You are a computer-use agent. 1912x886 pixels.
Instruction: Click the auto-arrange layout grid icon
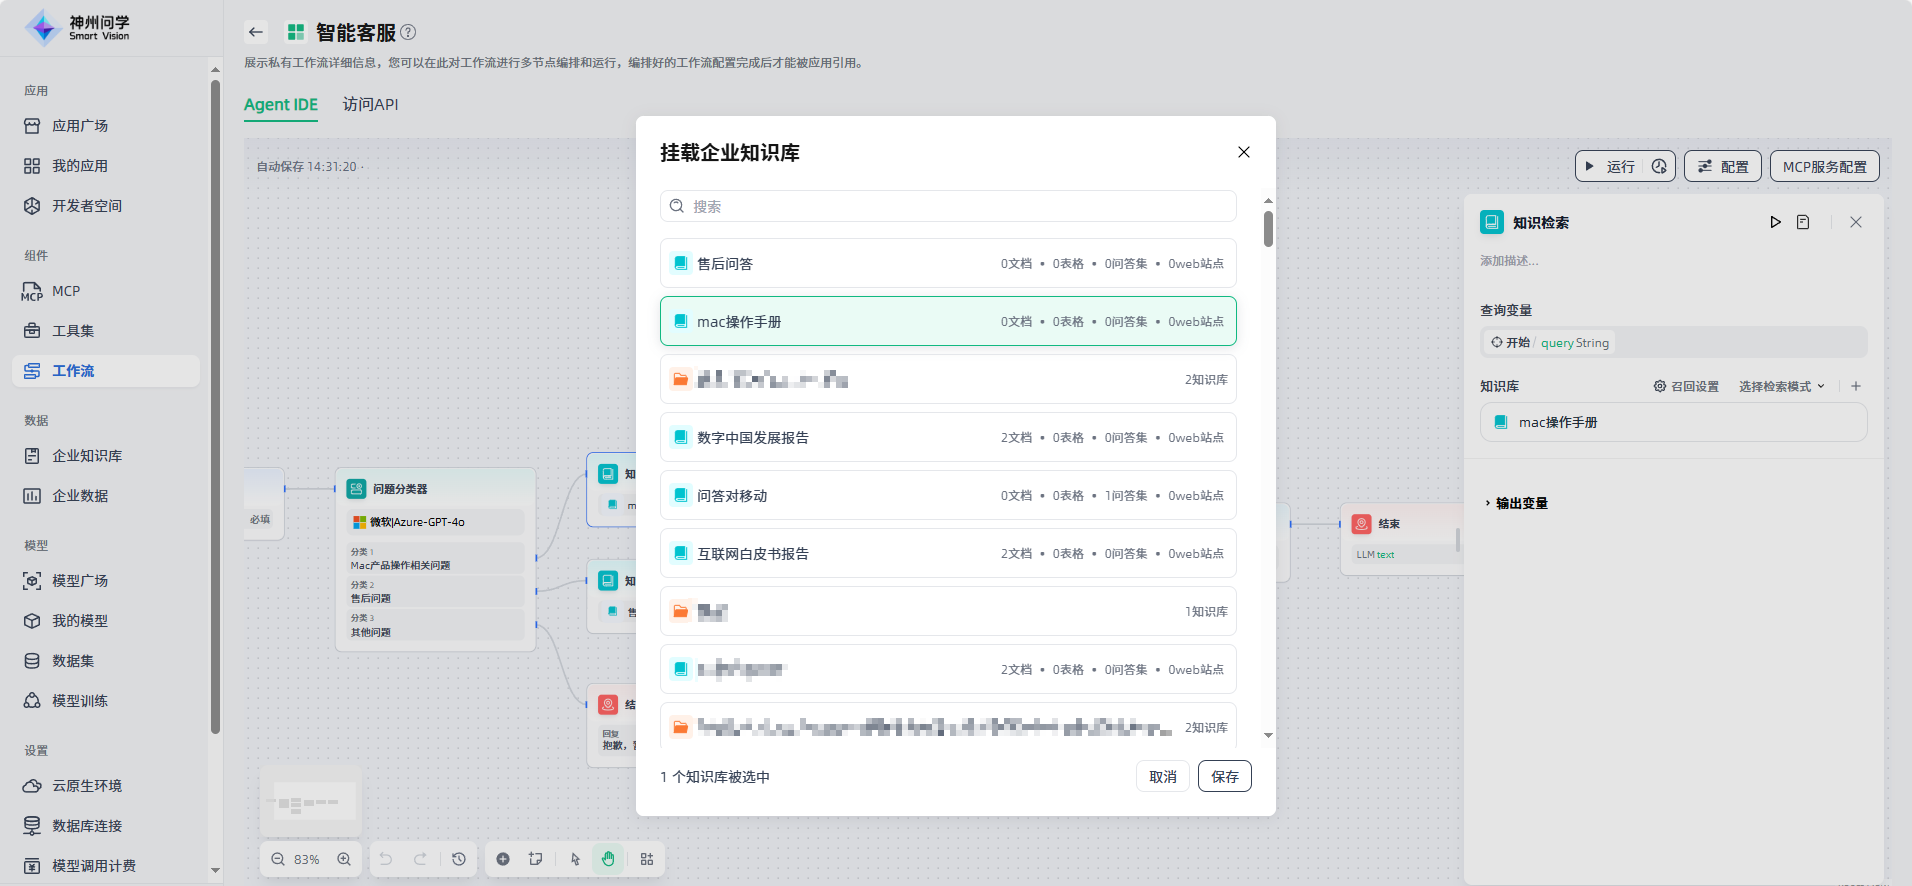pos(647,859)
